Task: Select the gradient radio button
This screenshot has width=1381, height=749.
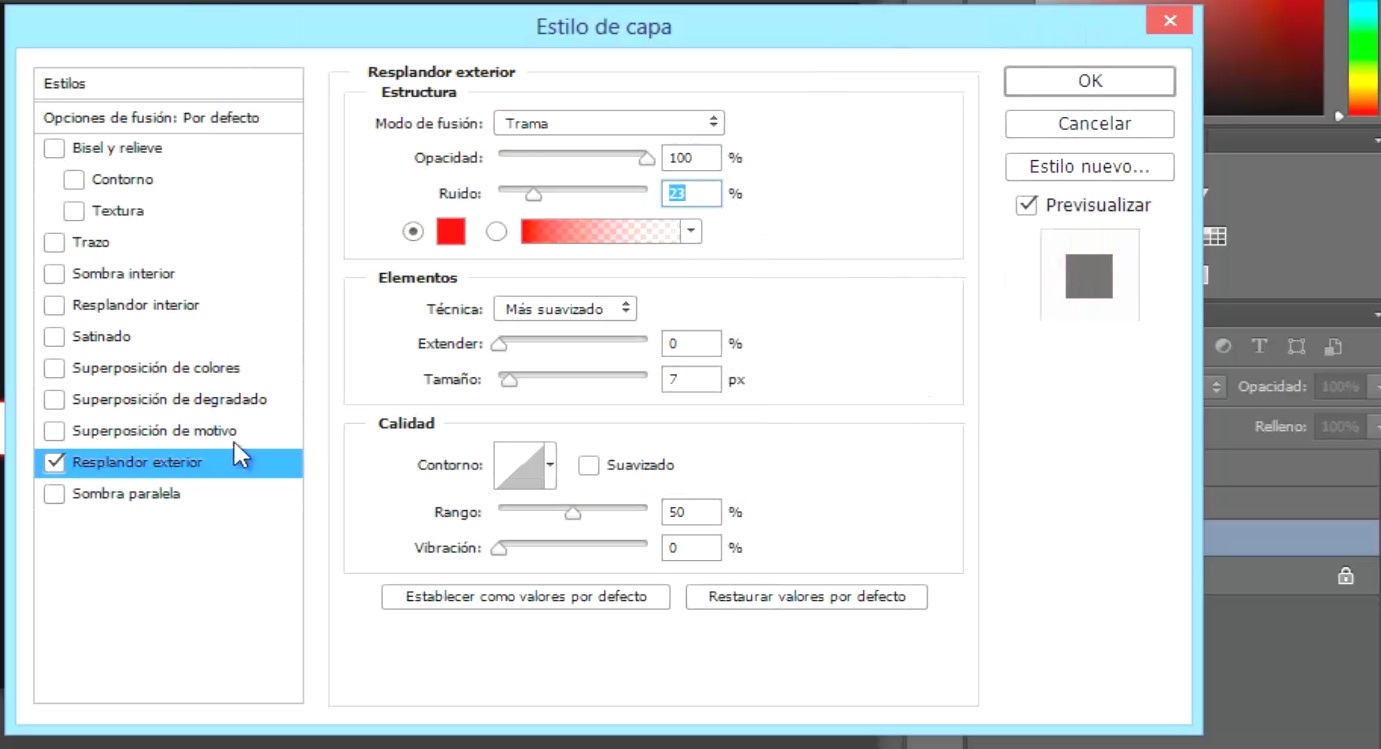Action: (x=496, y=232)
